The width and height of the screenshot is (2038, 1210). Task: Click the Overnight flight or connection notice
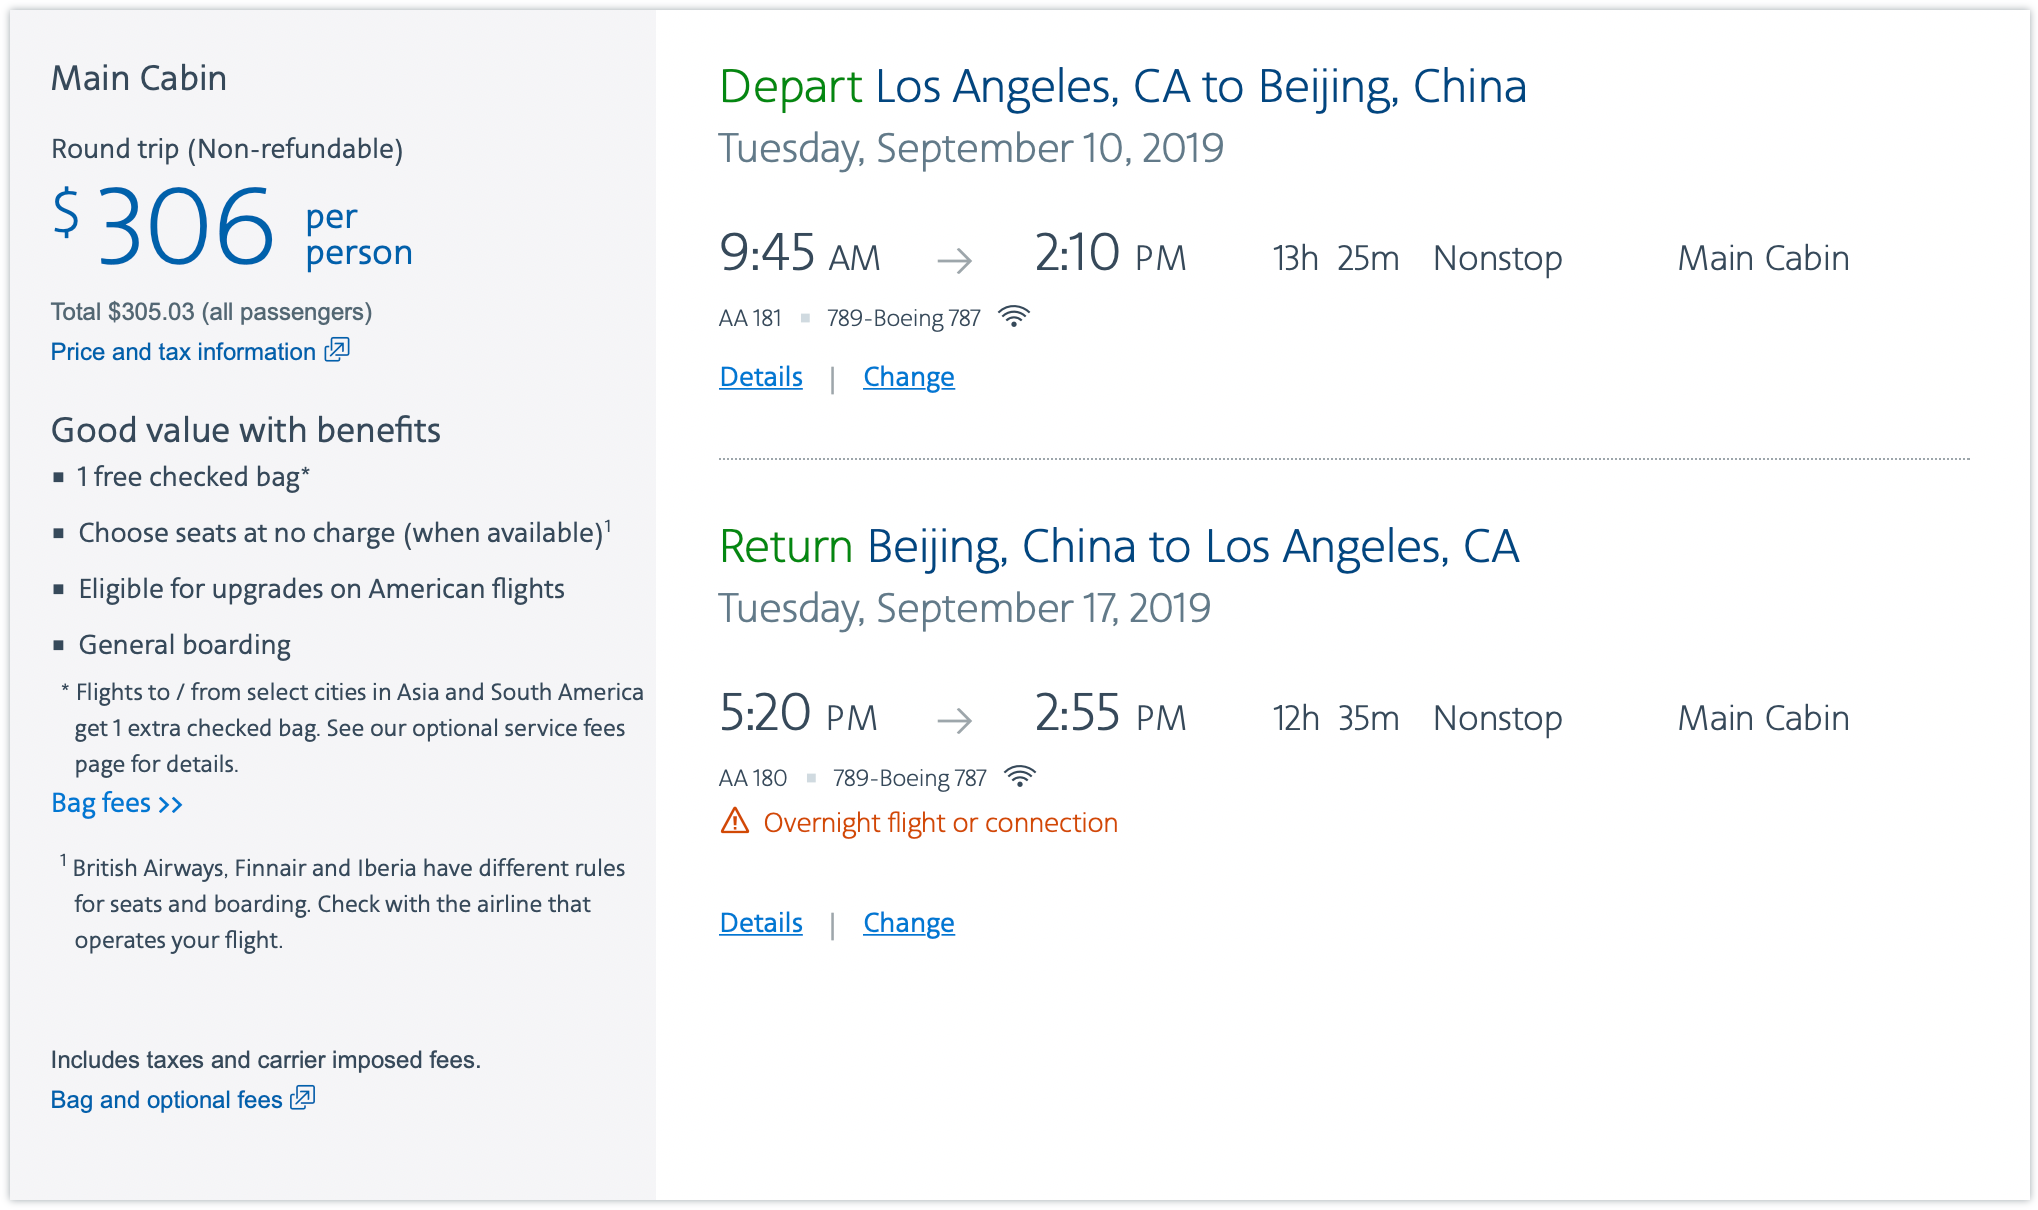pyautogui.click(x=940, y=823)
